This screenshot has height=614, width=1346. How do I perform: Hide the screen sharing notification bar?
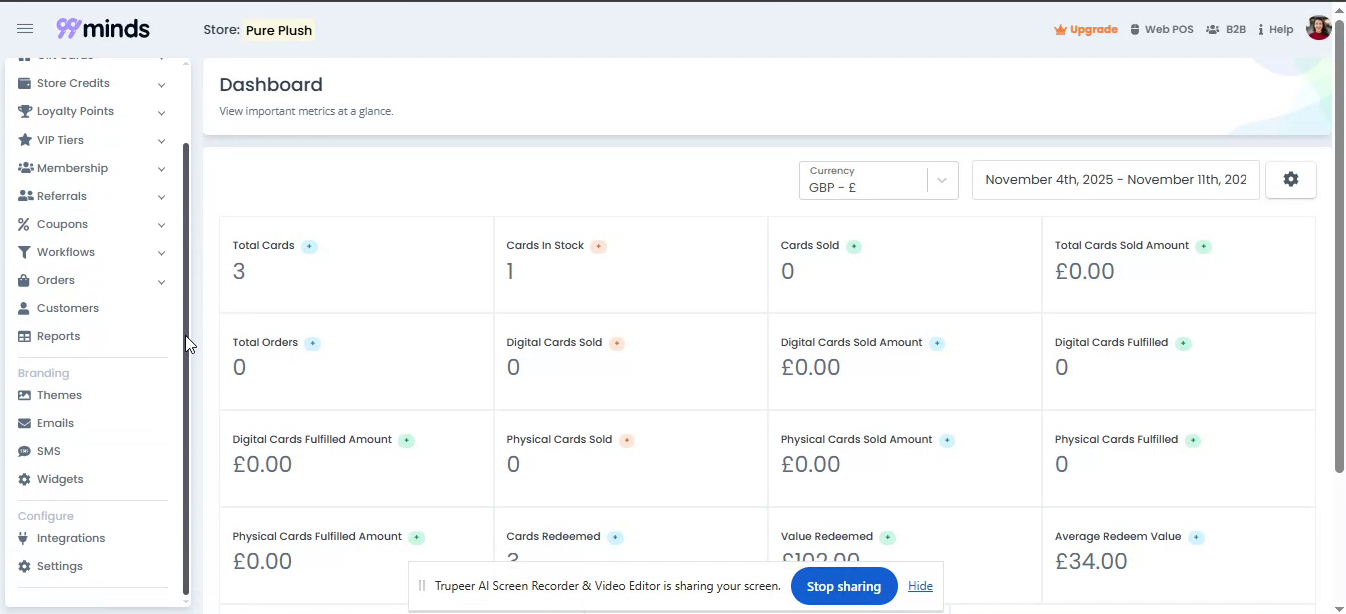pyautogui.click(x=920, y=586)
